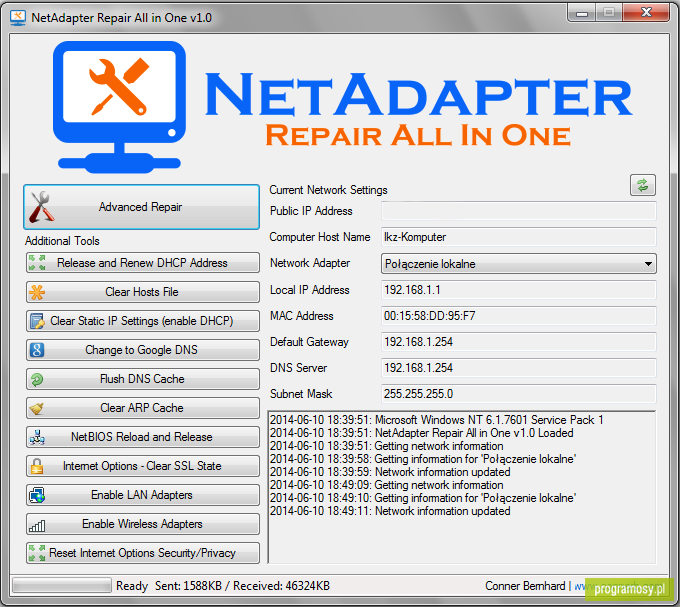
Task: Click the NetAdapter title bar app icon
Action: pos(17,17)
